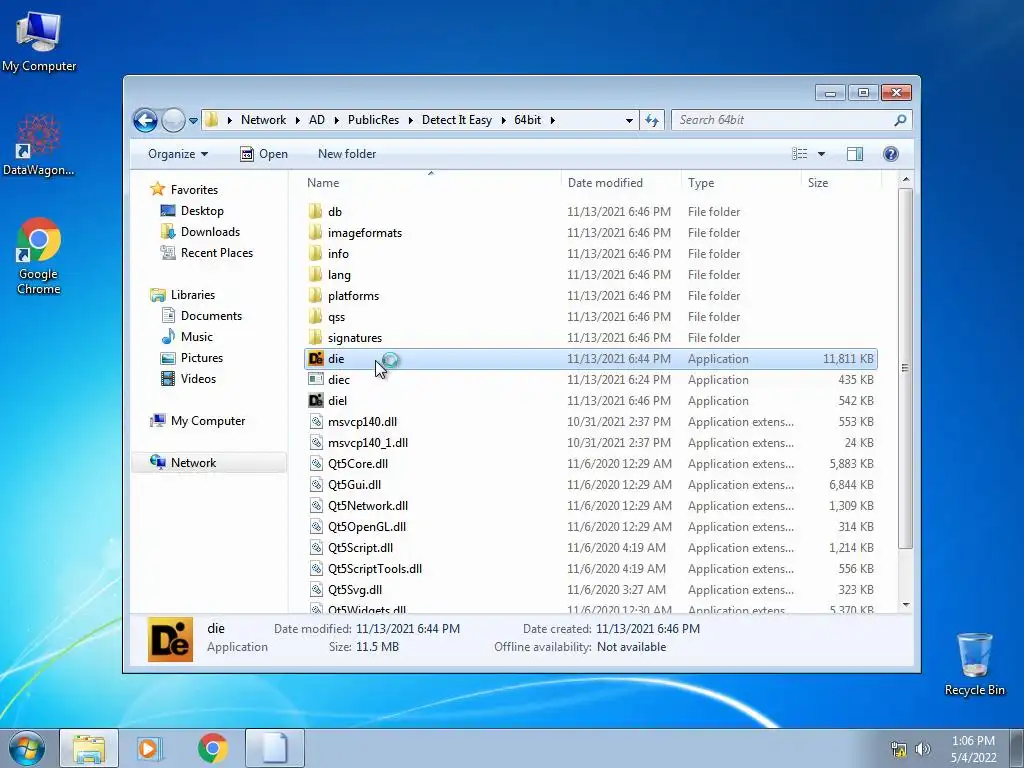Open Google Chrome desktop shortcut
The height and width of the screenshot is (768, 1024).
39,257
